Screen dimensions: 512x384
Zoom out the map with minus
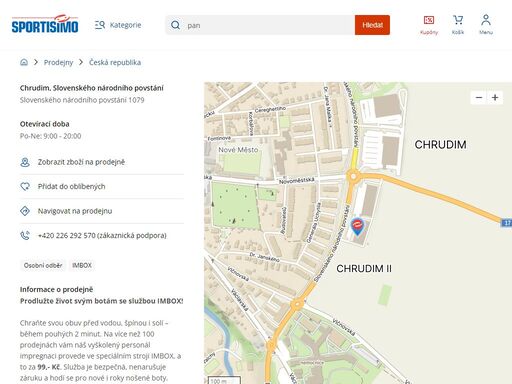coord(479,97)
